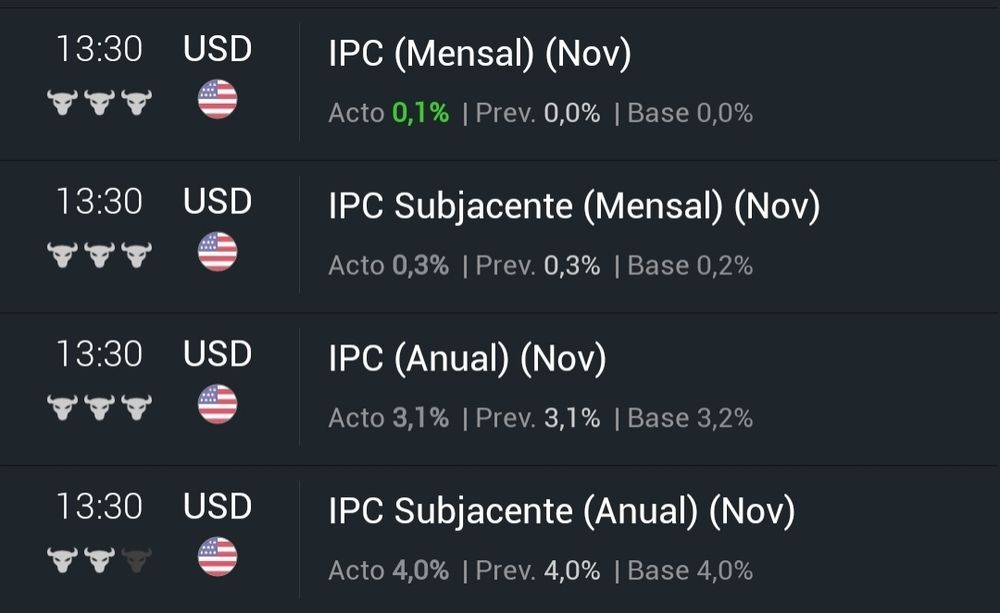Click the dimmed third bull icon for IPC Subjacente (Anual)
Viewport: 1000px width, 613px height.
136,560
